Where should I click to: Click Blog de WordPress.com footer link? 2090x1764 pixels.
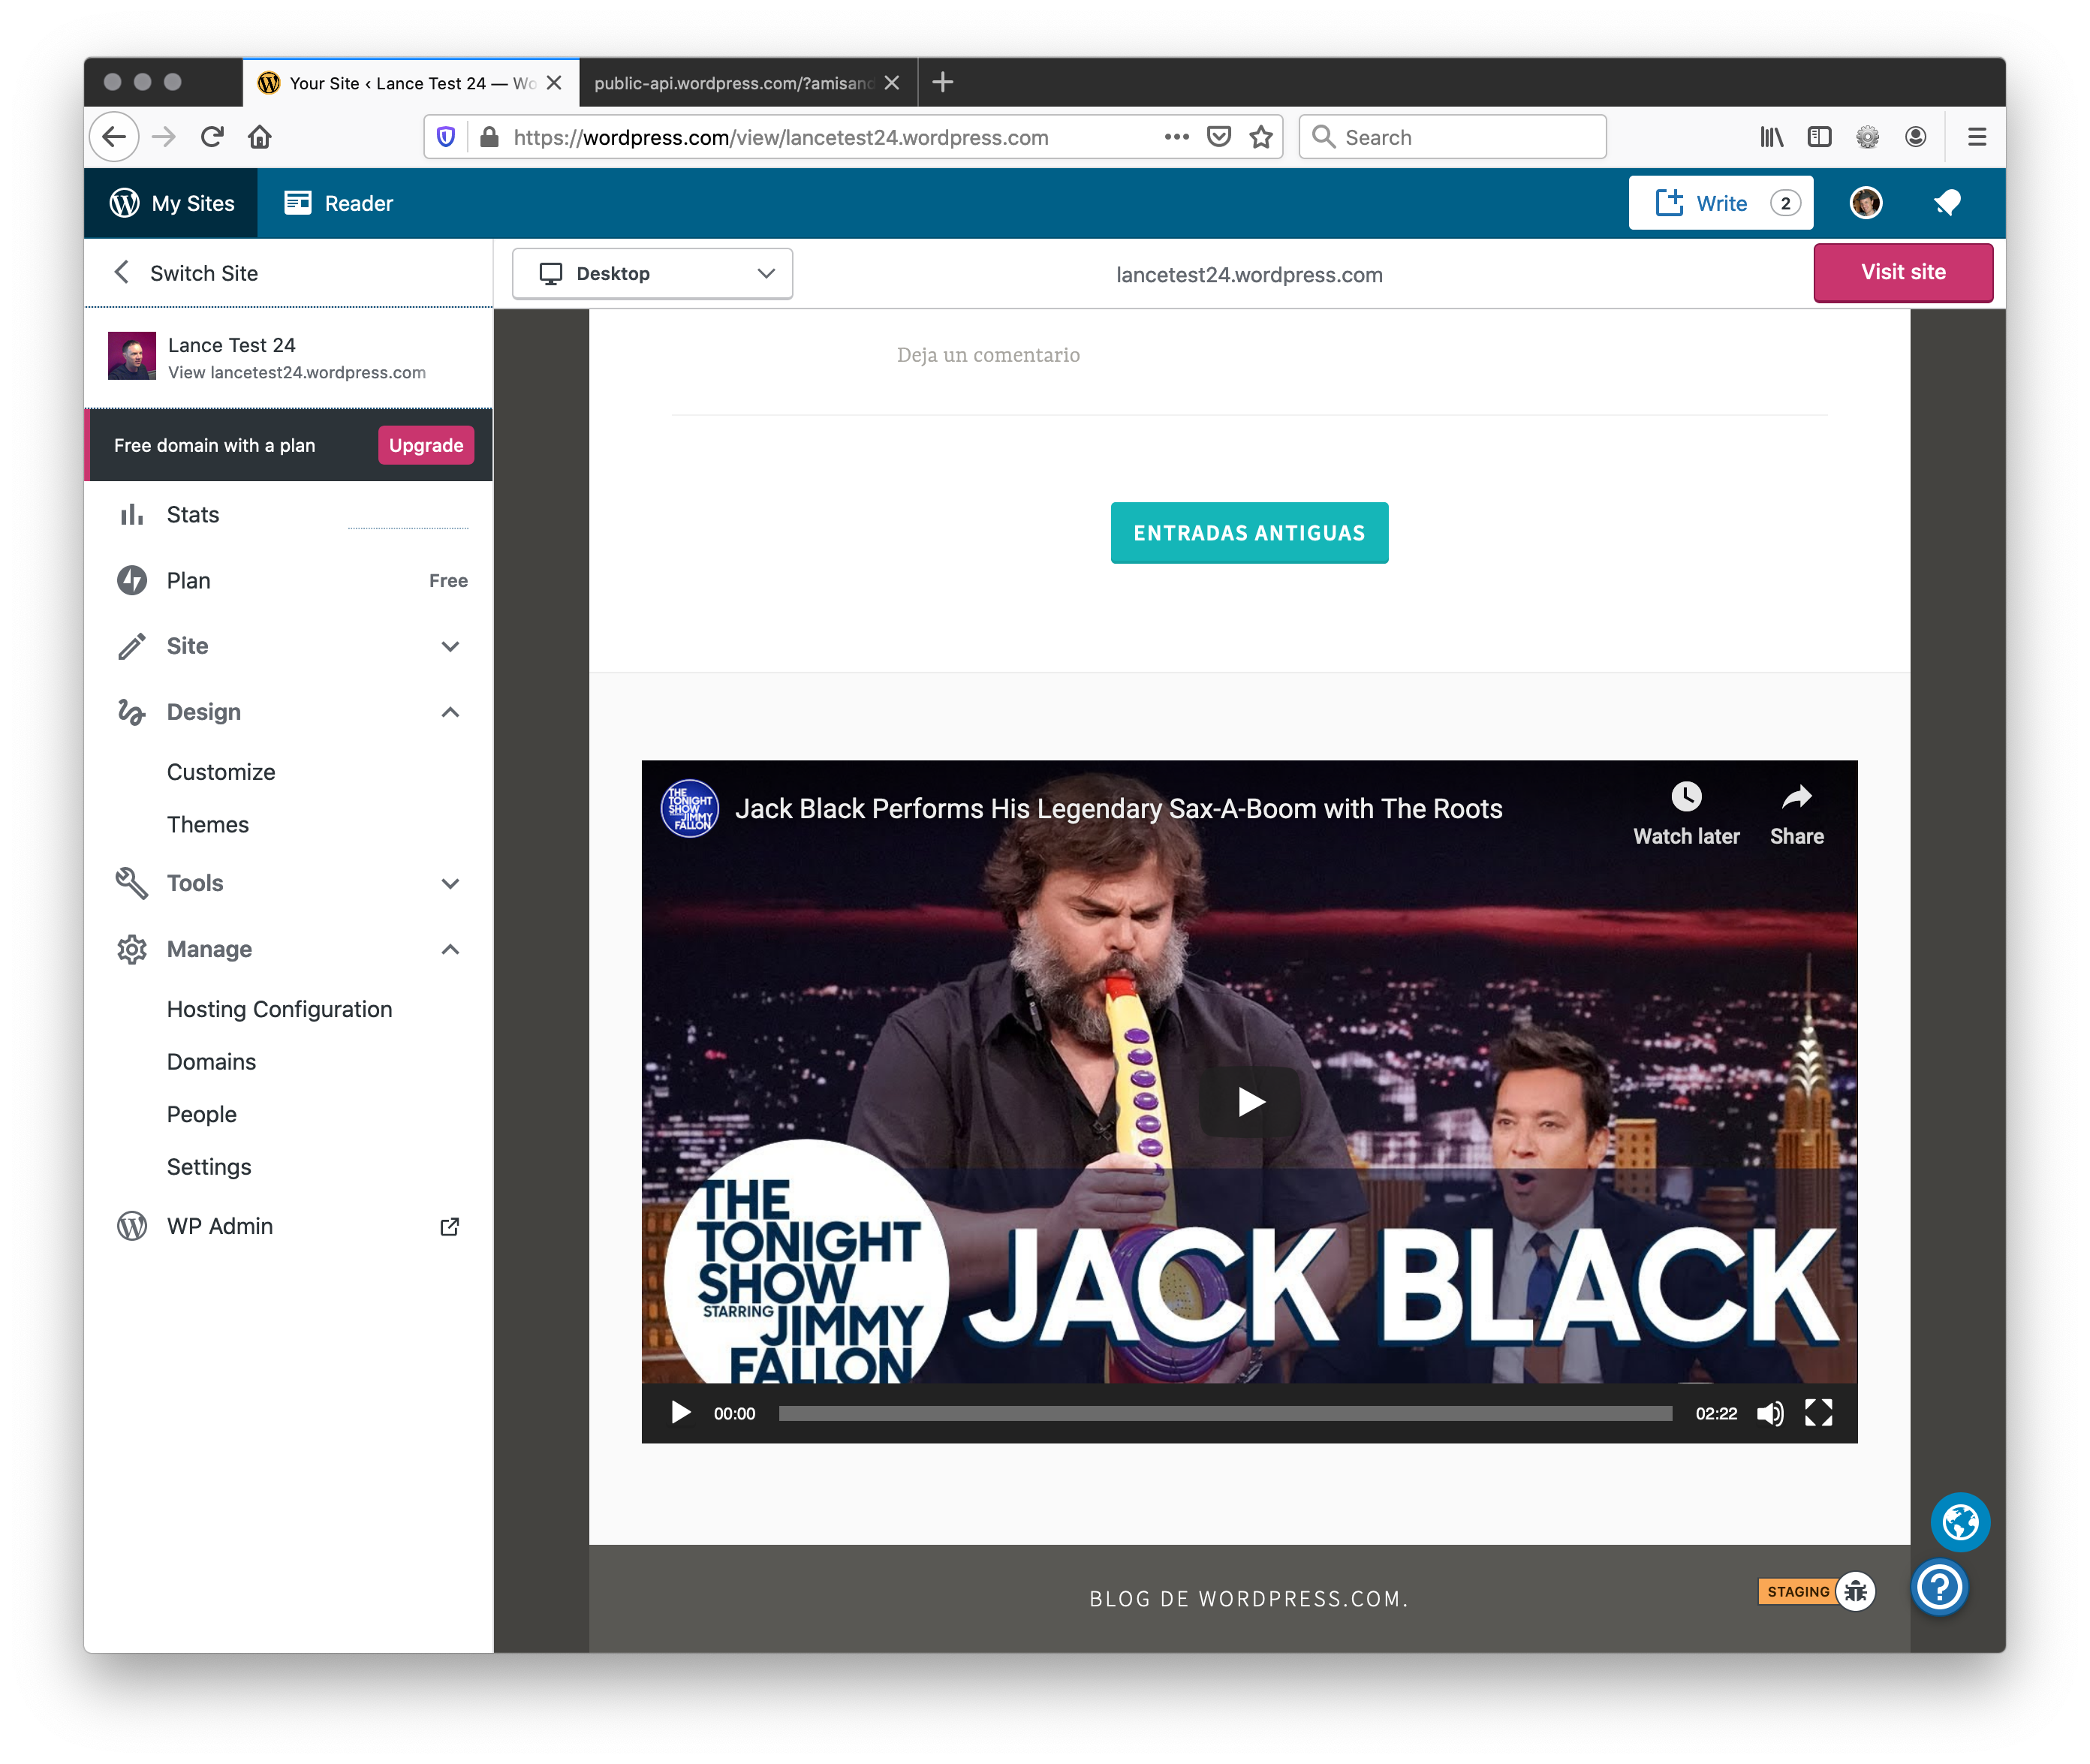[x=1248, y=1599]
